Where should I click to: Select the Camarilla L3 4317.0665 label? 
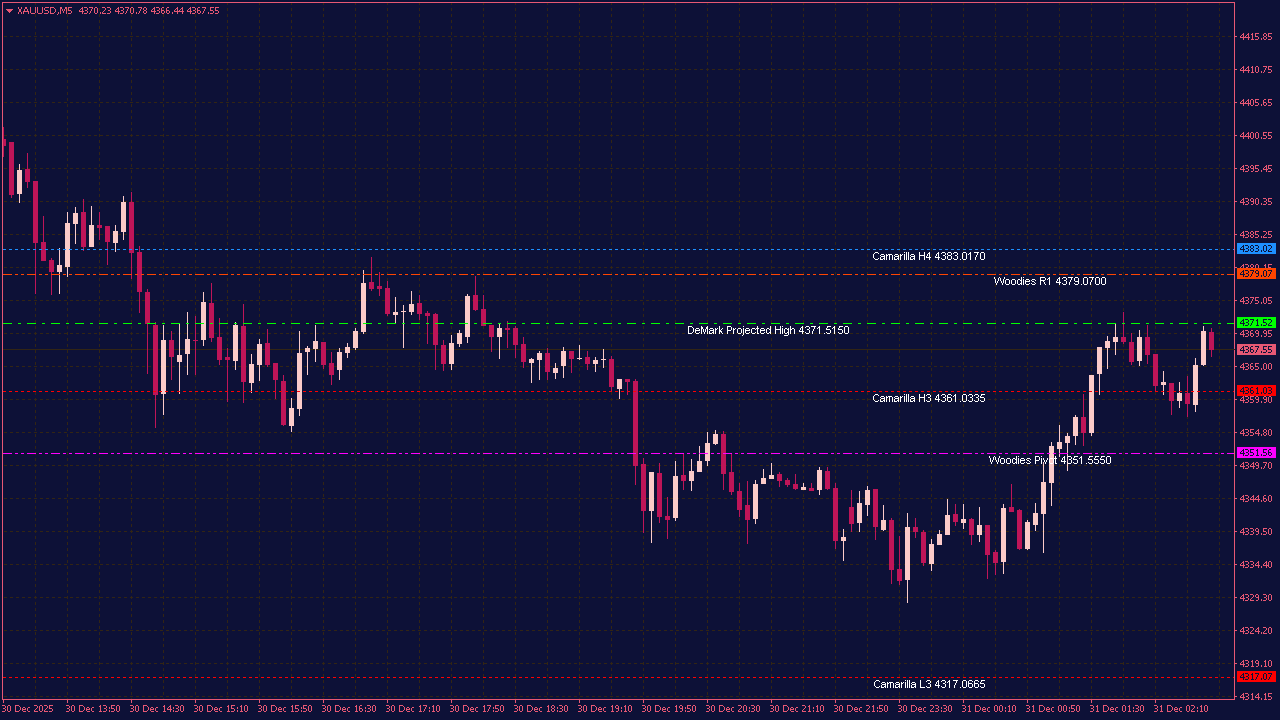tap(929, 684)
